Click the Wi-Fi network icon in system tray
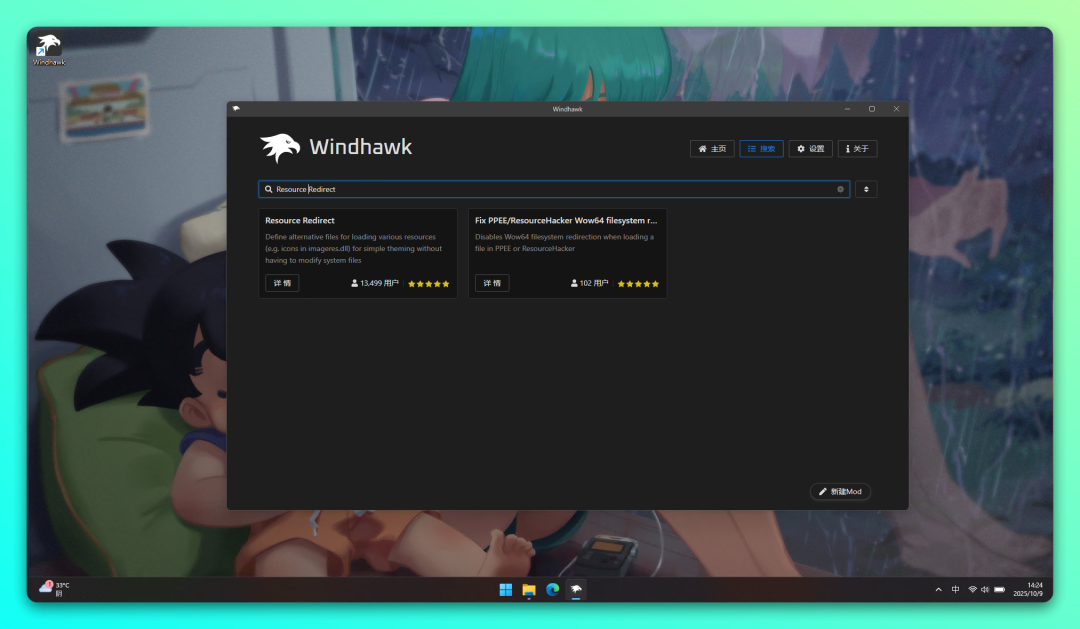This screenshot has width=1080, height=629. pos(972,589)
